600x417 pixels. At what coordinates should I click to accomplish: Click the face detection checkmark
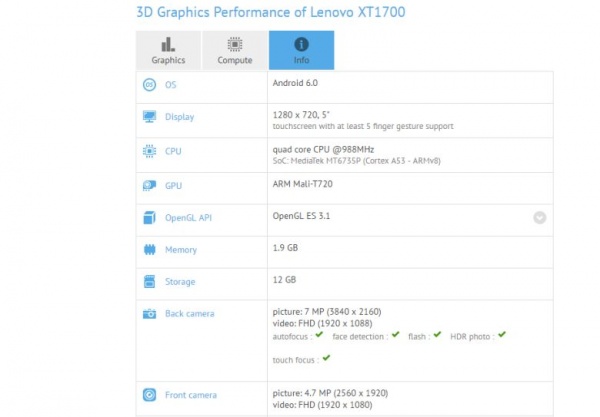[396, 335]
